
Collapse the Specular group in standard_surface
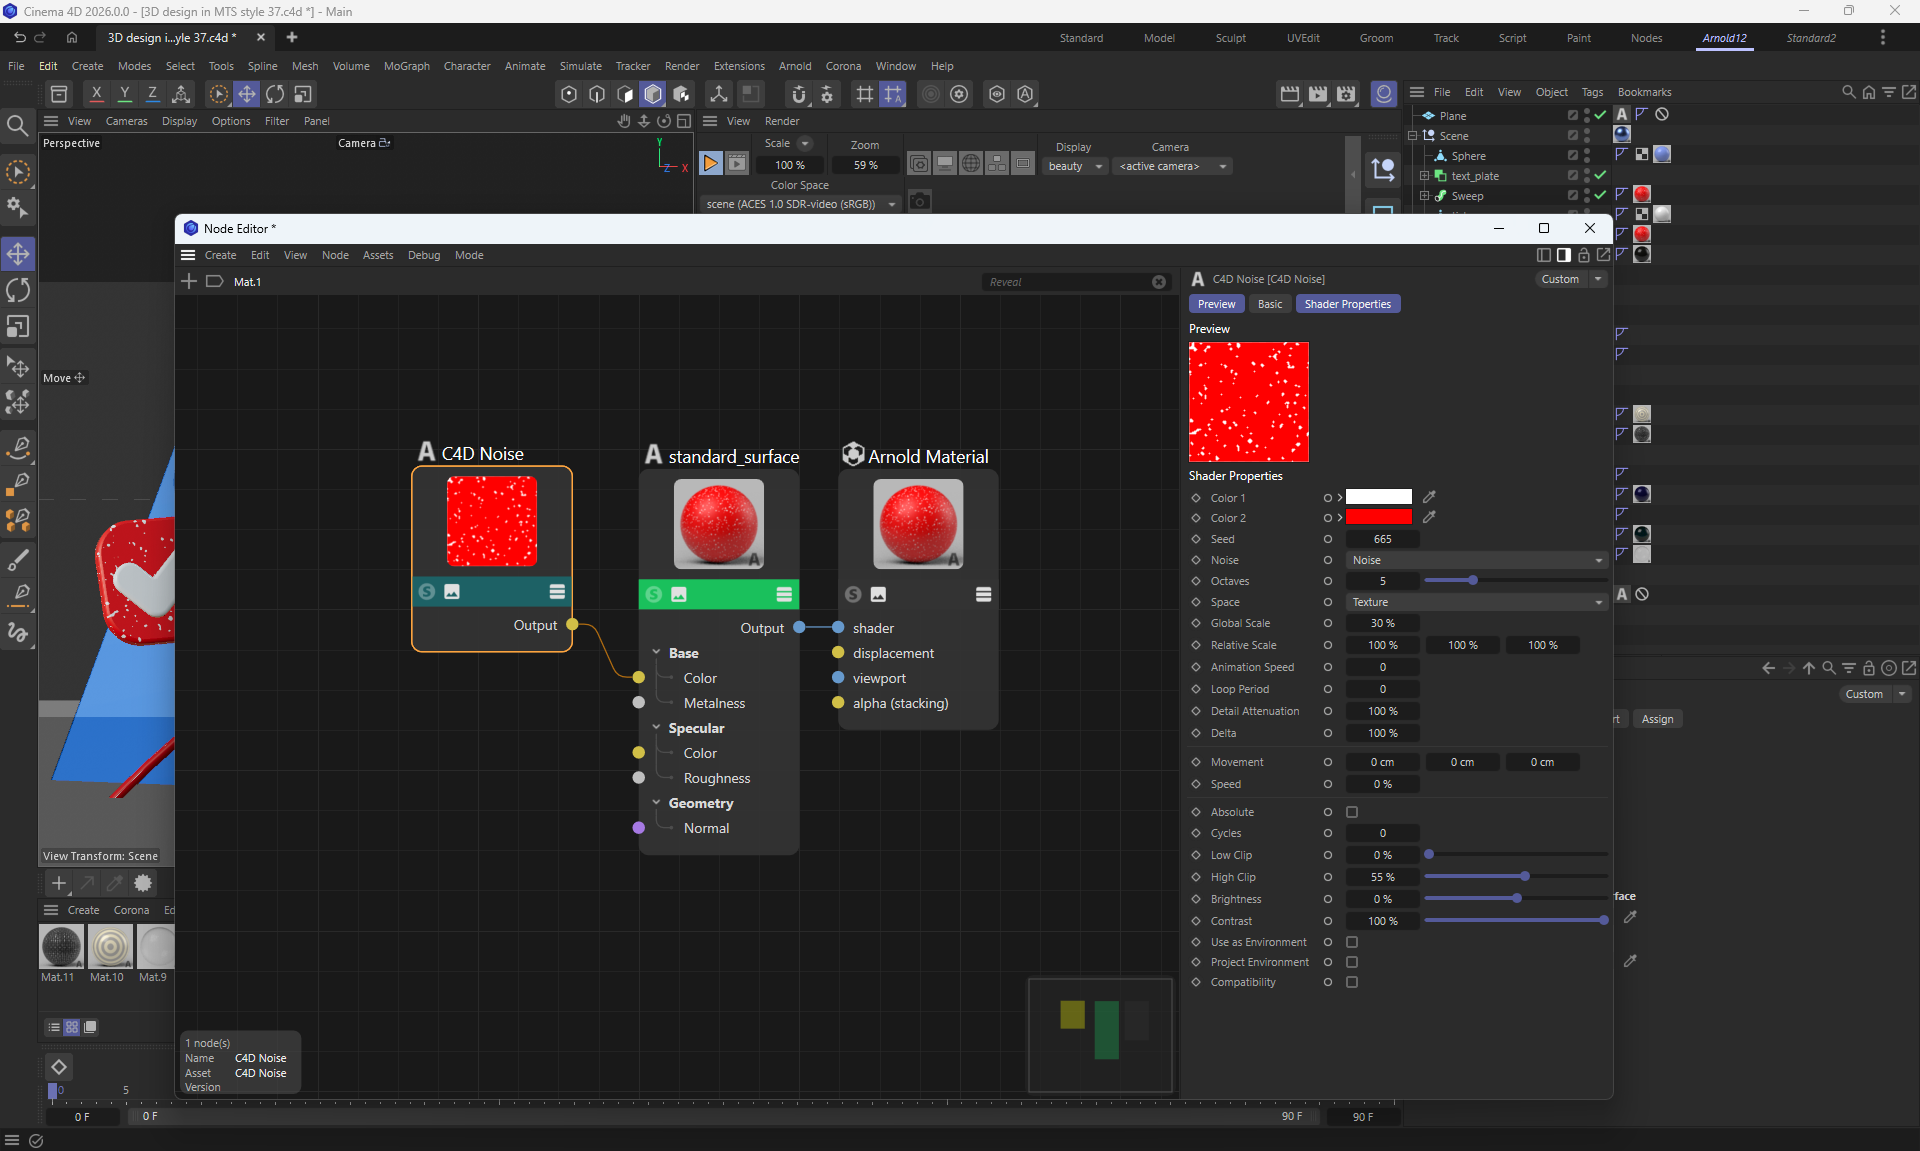coord(657,728)
